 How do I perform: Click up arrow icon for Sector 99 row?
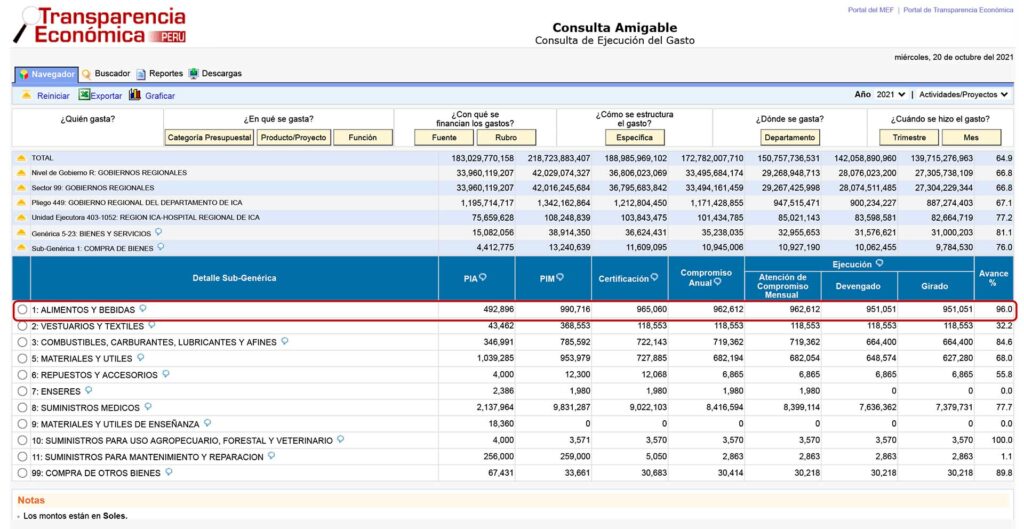pos(21,188)
